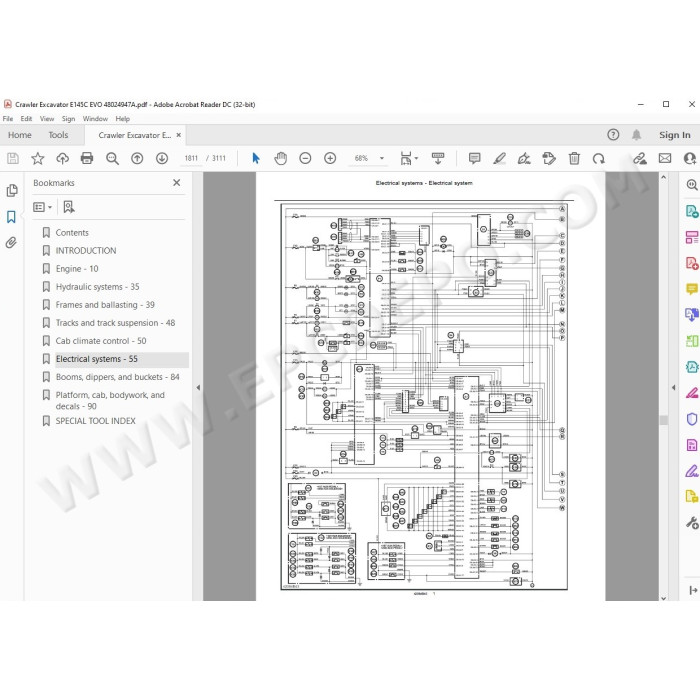The image size is (700, 700).
Task: Open the Window menu
Action: [95, 119]
